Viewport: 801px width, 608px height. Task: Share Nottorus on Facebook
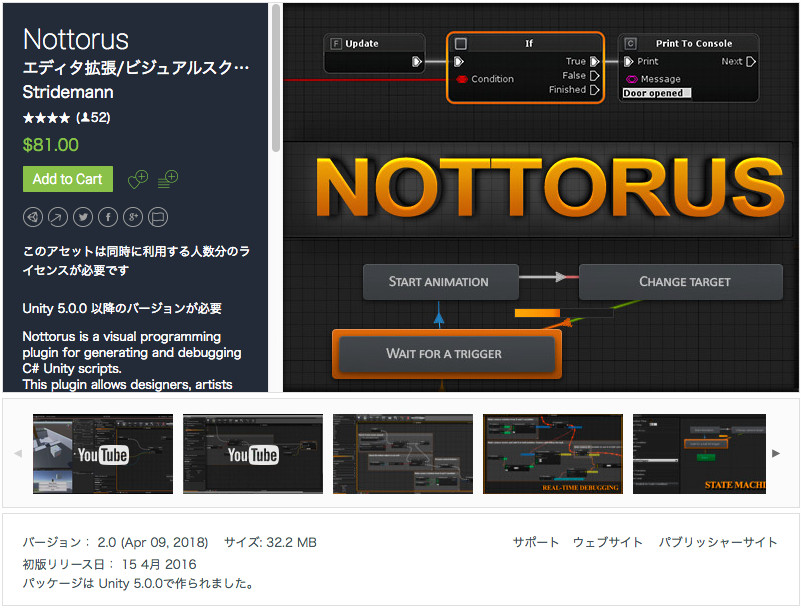point(108,217)
